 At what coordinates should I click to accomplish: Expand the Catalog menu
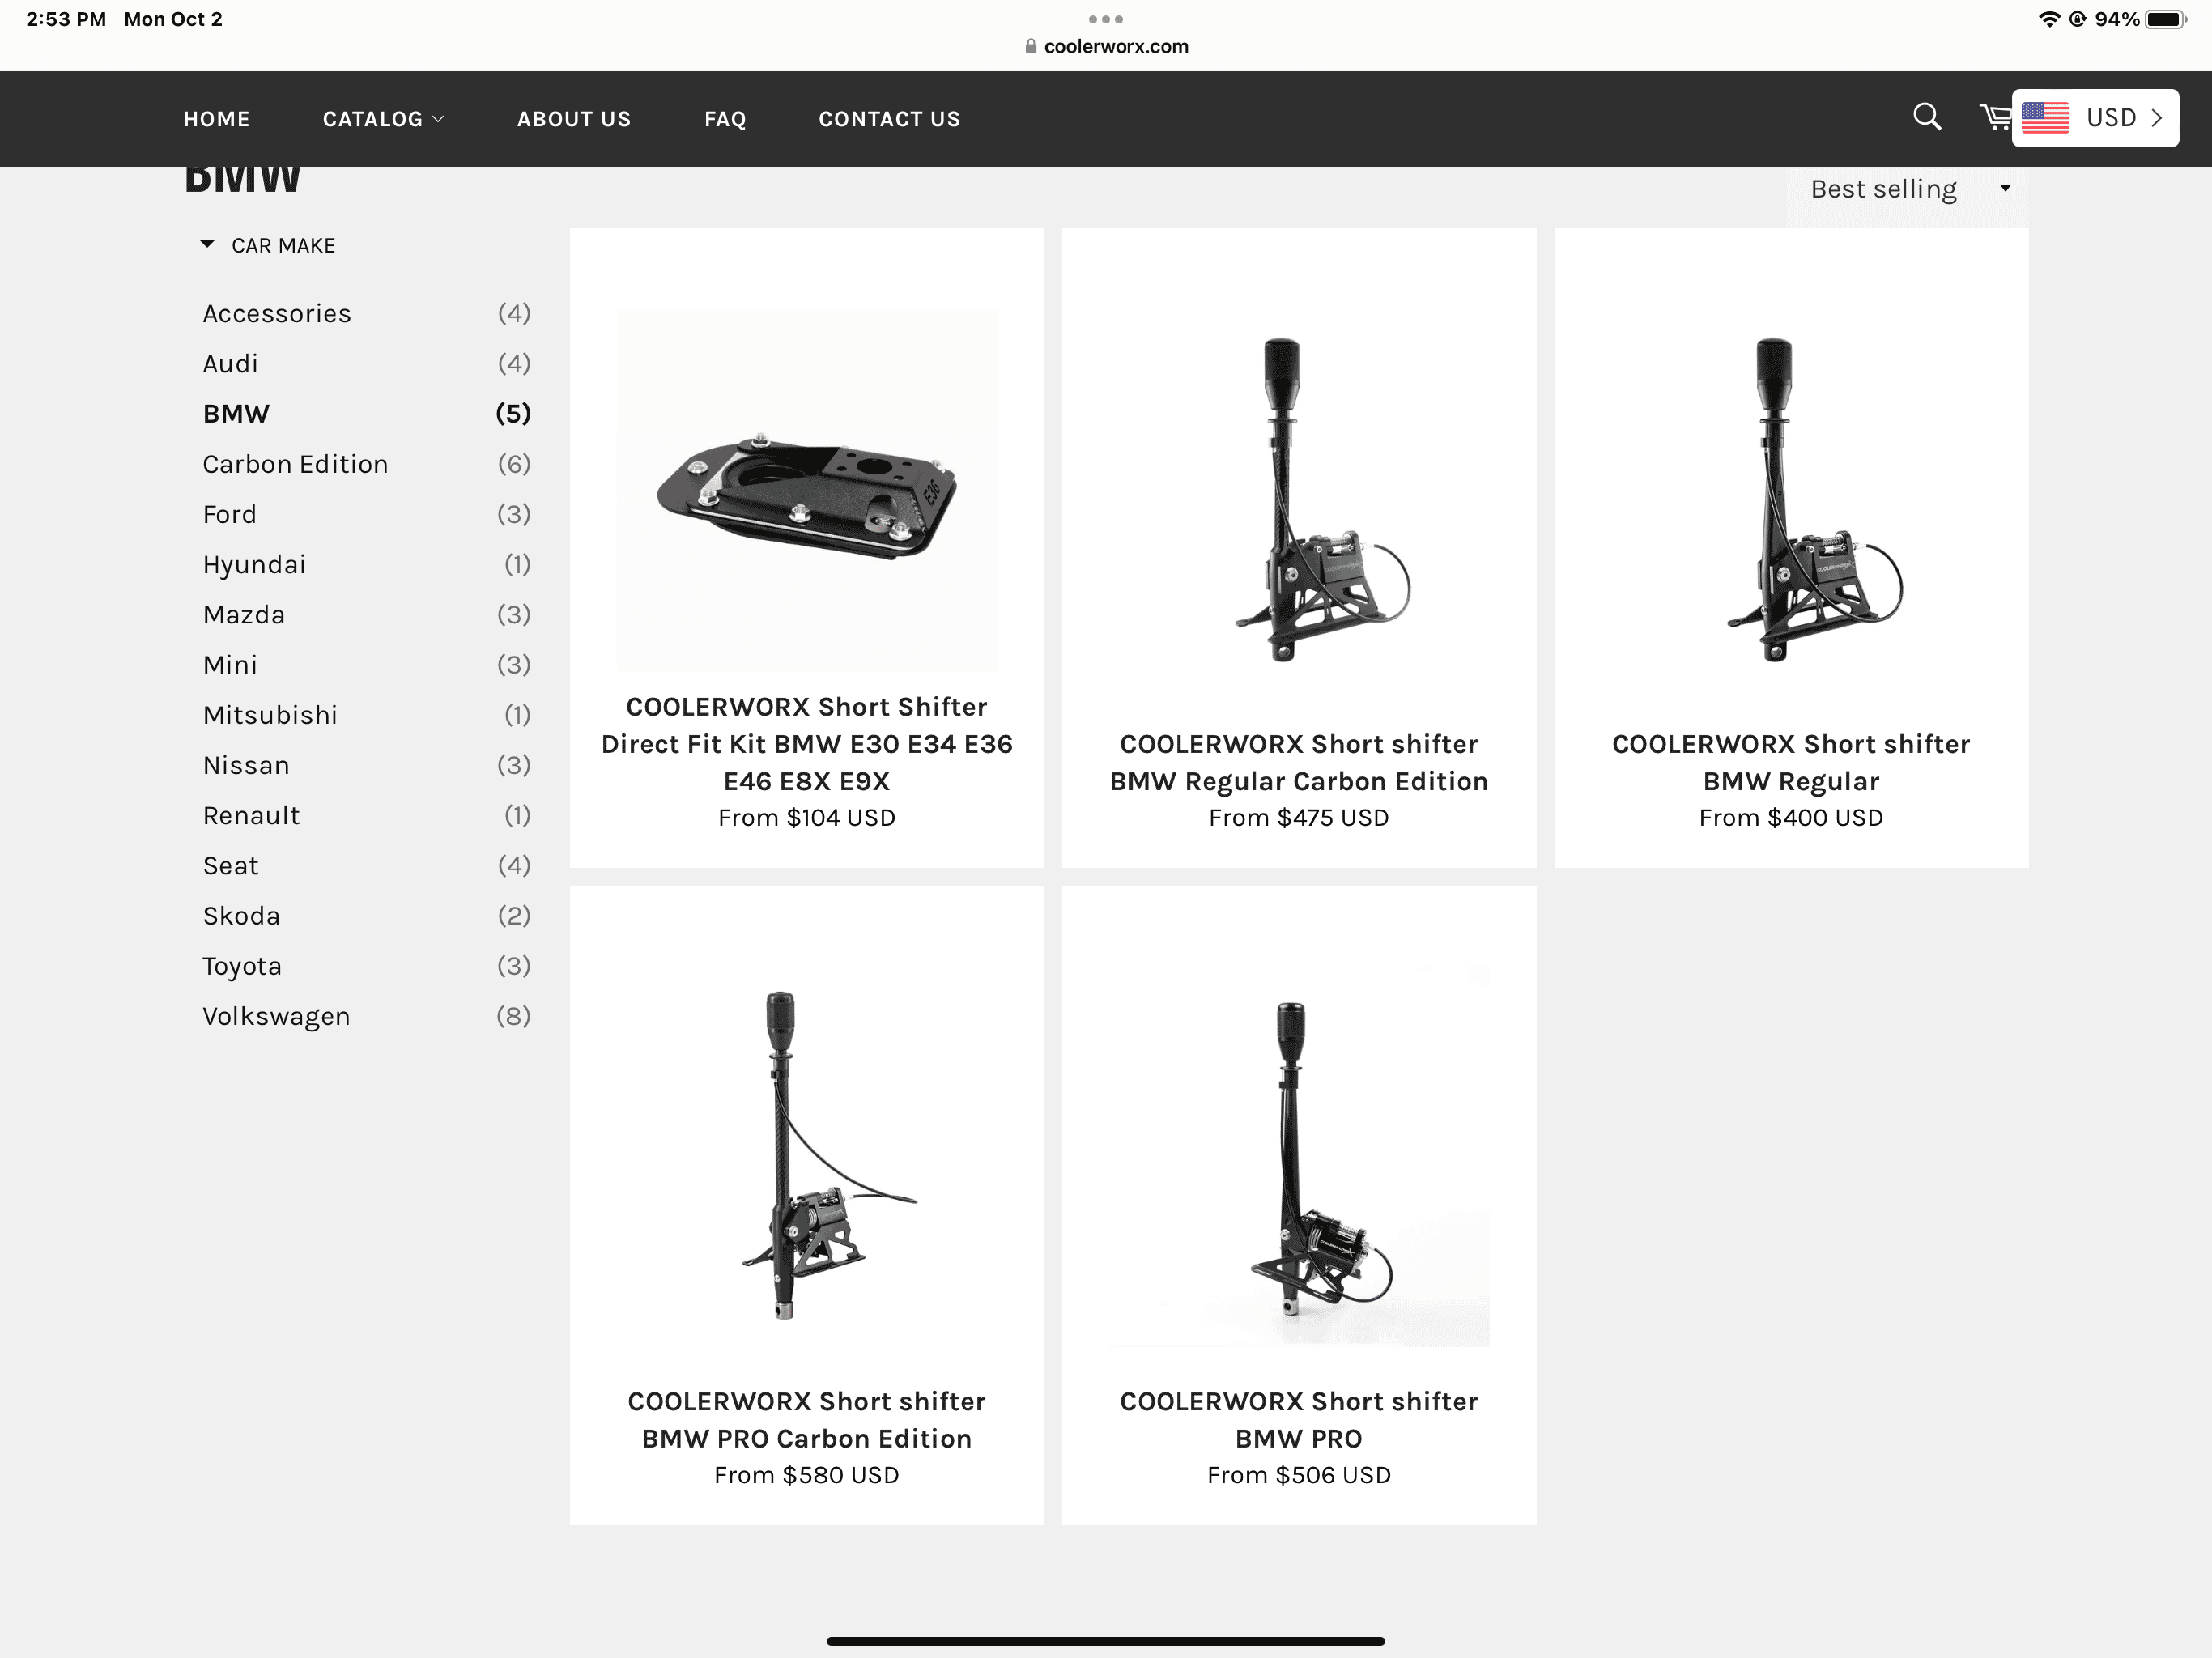pyautogui.click(x=383, y=119)
